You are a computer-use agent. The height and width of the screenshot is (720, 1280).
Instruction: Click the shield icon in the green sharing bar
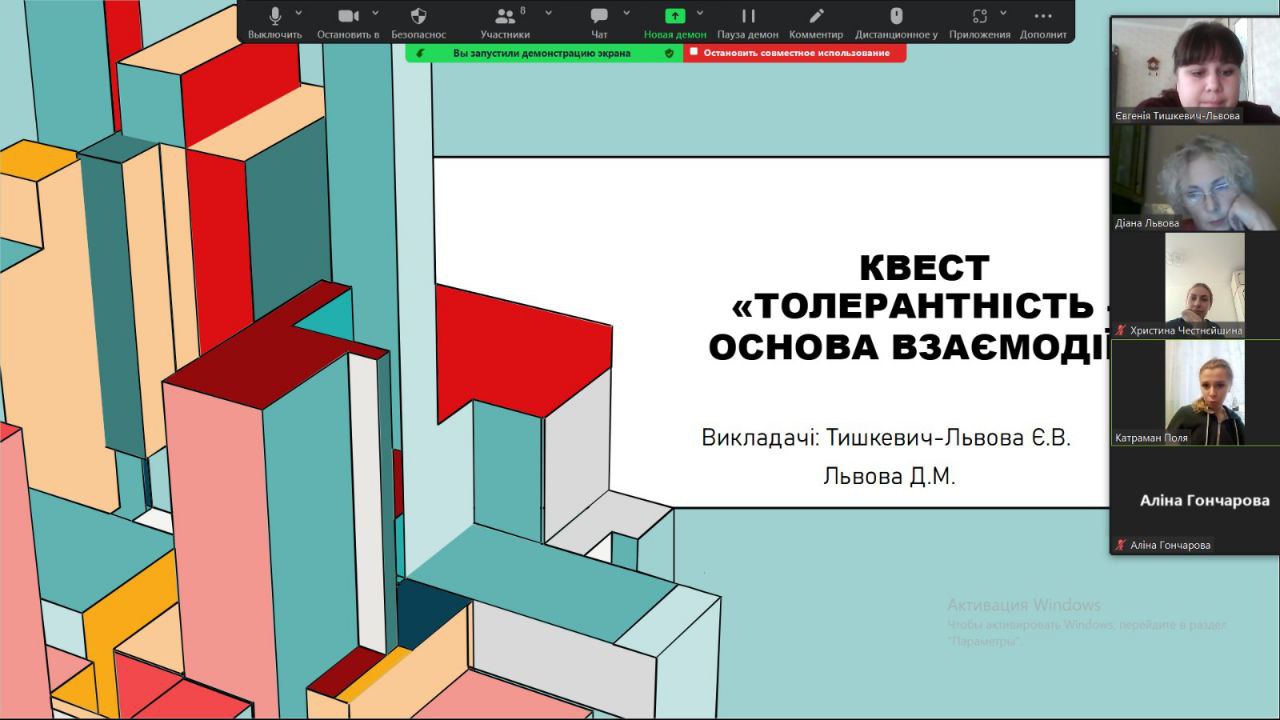click(x=669, y=53)
